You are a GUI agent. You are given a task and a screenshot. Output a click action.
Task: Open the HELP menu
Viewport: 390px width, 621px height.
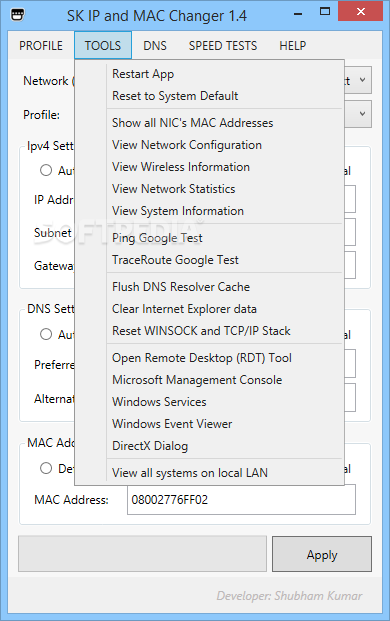[x=293, y=46]
